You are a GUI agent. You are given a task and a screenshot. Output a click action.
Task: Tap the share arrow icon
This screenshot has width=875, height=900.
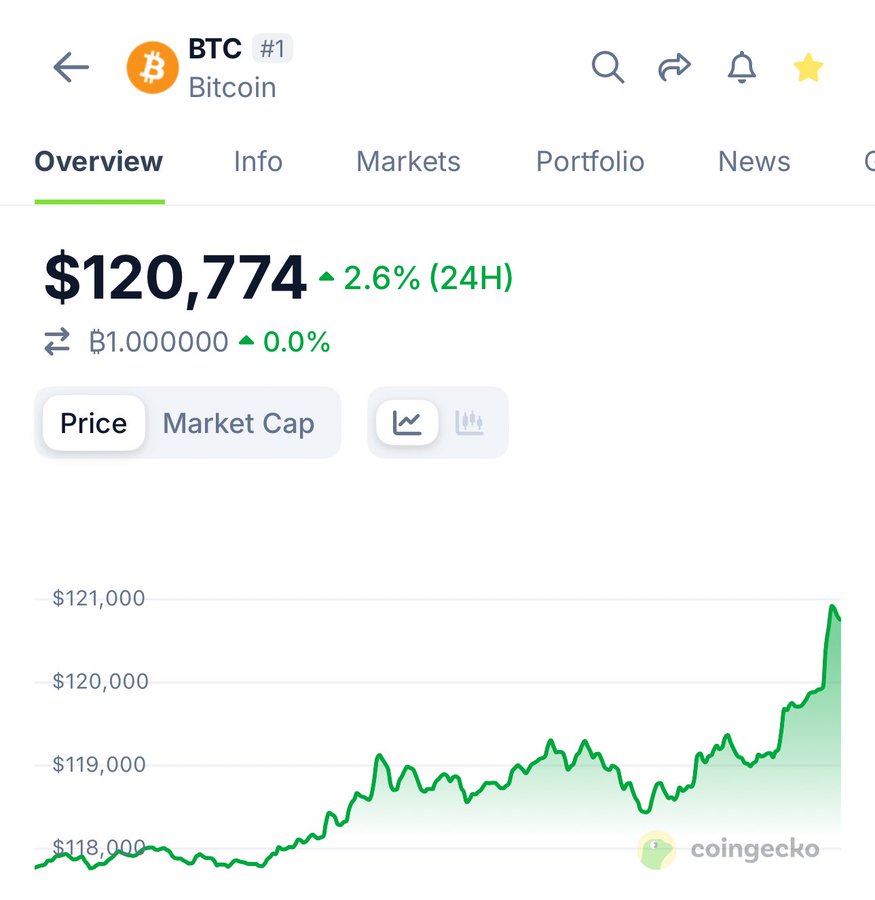[x=674, y=68]
